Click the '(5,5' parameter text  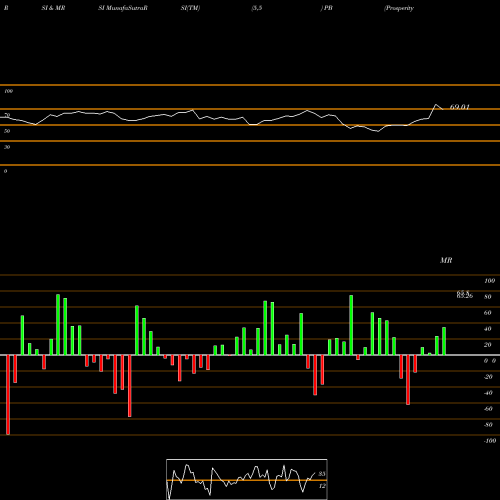point(257,8)
